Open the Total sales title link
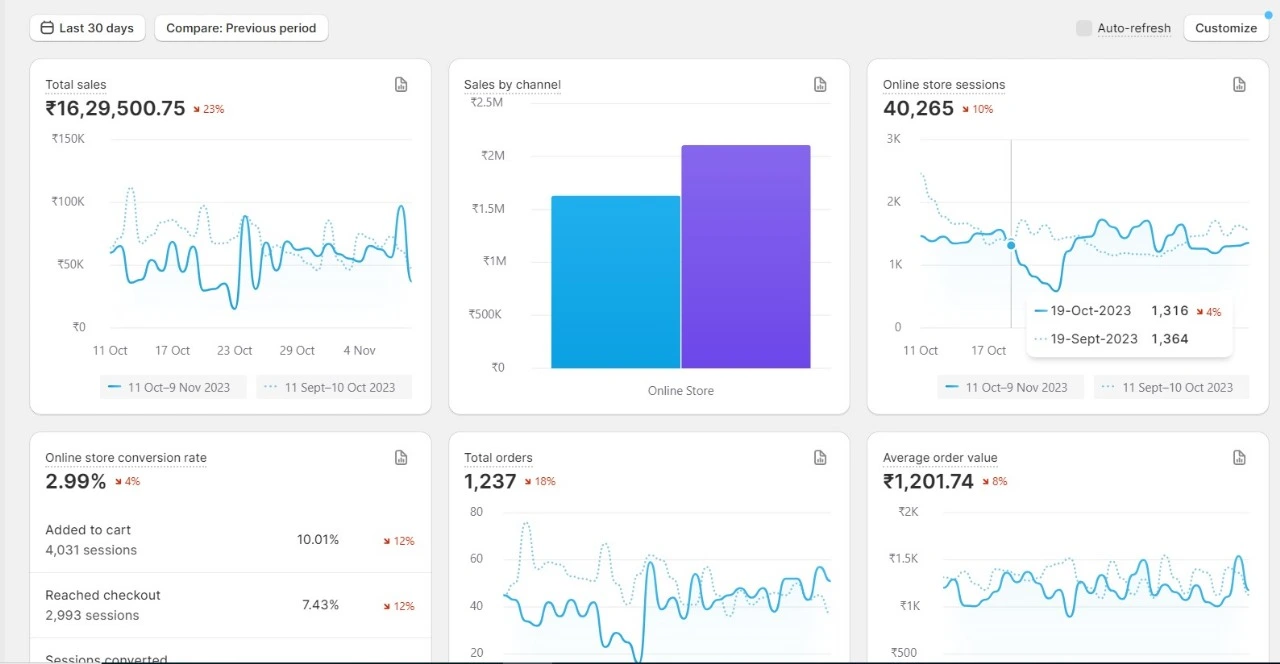Screen dimensions: 1280x664 (x=76, y=85)
